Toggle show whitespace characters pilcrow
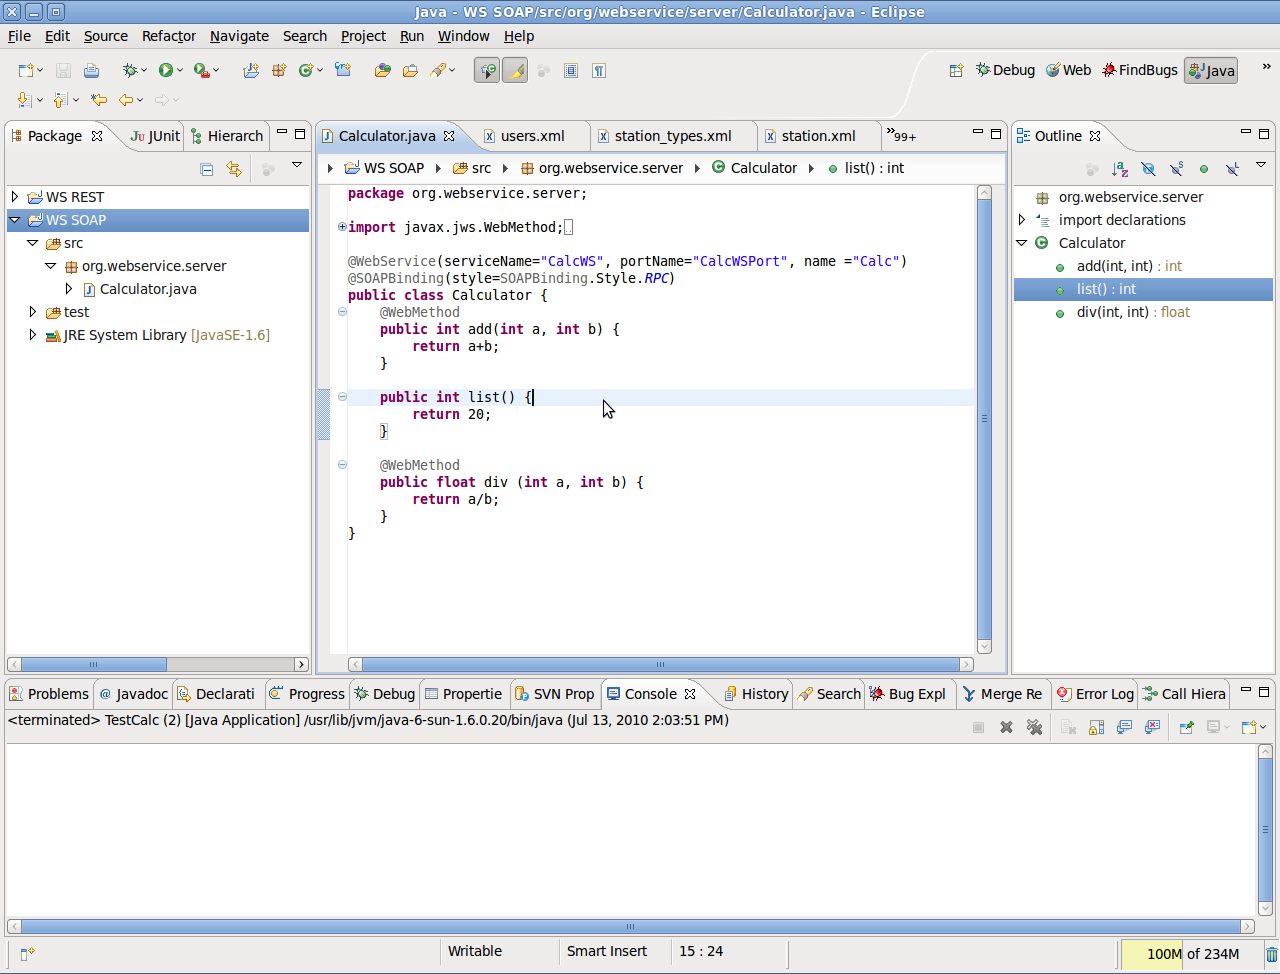Image resolution: width=1280 pixels, height=974 pixels. point(599,70)
